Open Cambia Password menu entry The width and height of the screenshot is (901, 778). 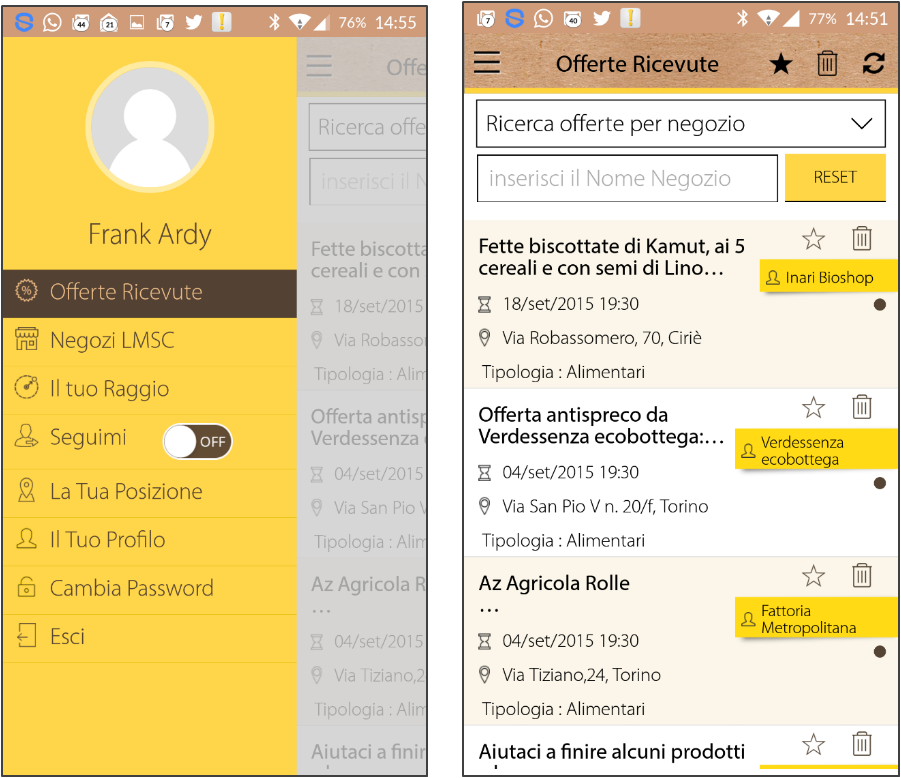pyautogui.click(x=131, y=588)
